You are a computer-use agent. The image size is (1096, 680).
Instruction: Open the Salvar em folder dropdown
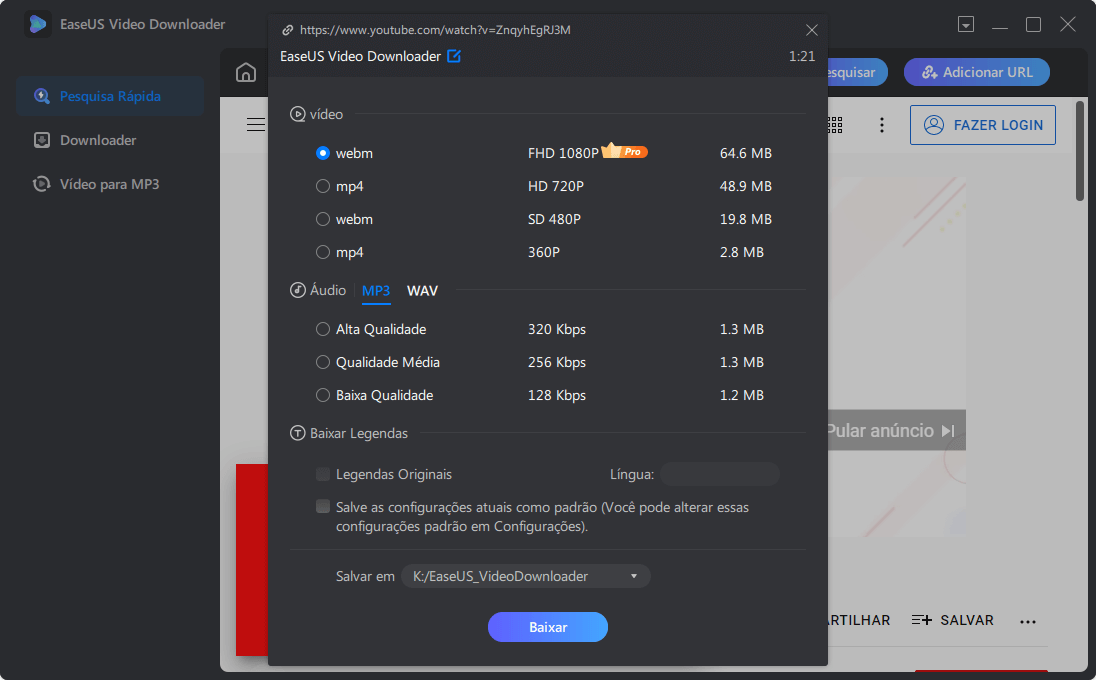pyautogui.click(x=526, y=576)
